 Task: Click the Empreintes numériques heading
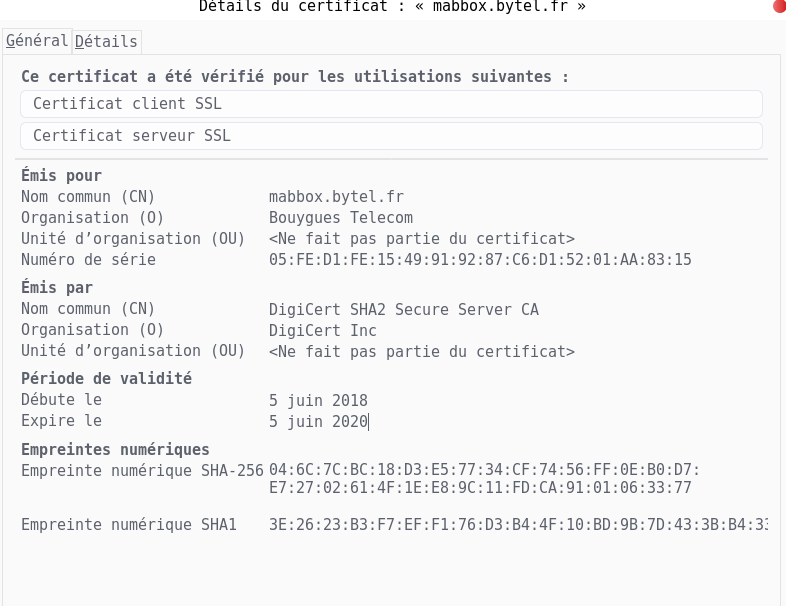[x=115, y=450]
